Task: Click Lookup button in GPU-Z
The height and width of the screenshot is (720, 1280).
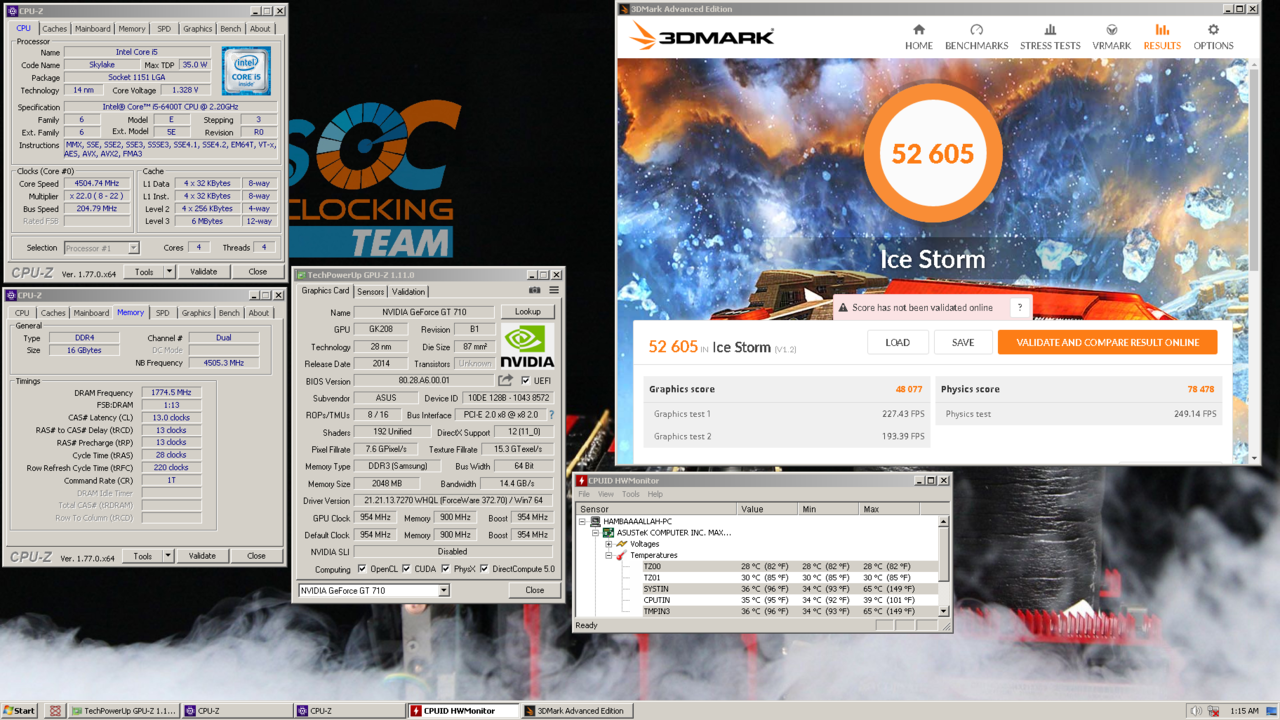Action: 527,312
